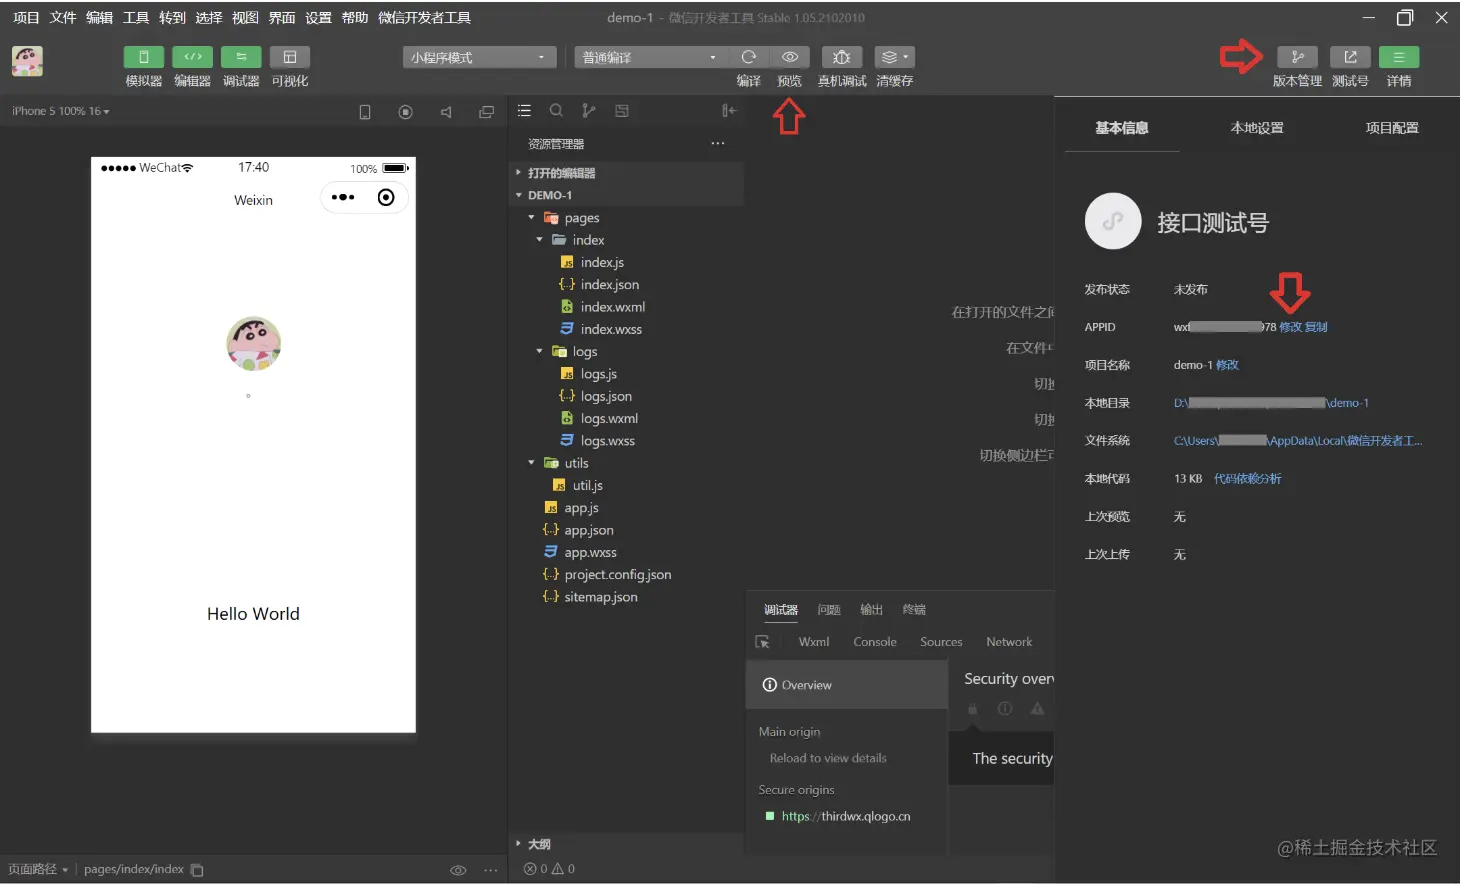Select Overview in security panel
1464x884 pixels.
click(x=847, y=685)
